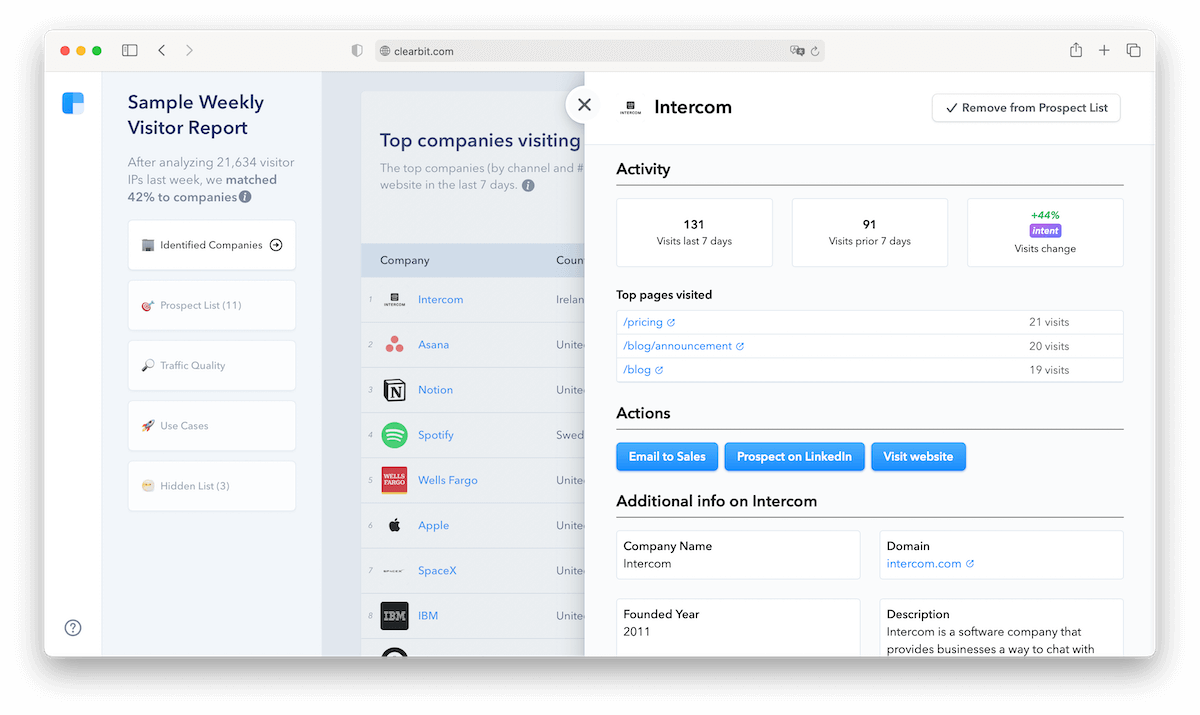
Task: Click the "19 visits" count
Action: pyautogui.click(x=1049, y=370)
